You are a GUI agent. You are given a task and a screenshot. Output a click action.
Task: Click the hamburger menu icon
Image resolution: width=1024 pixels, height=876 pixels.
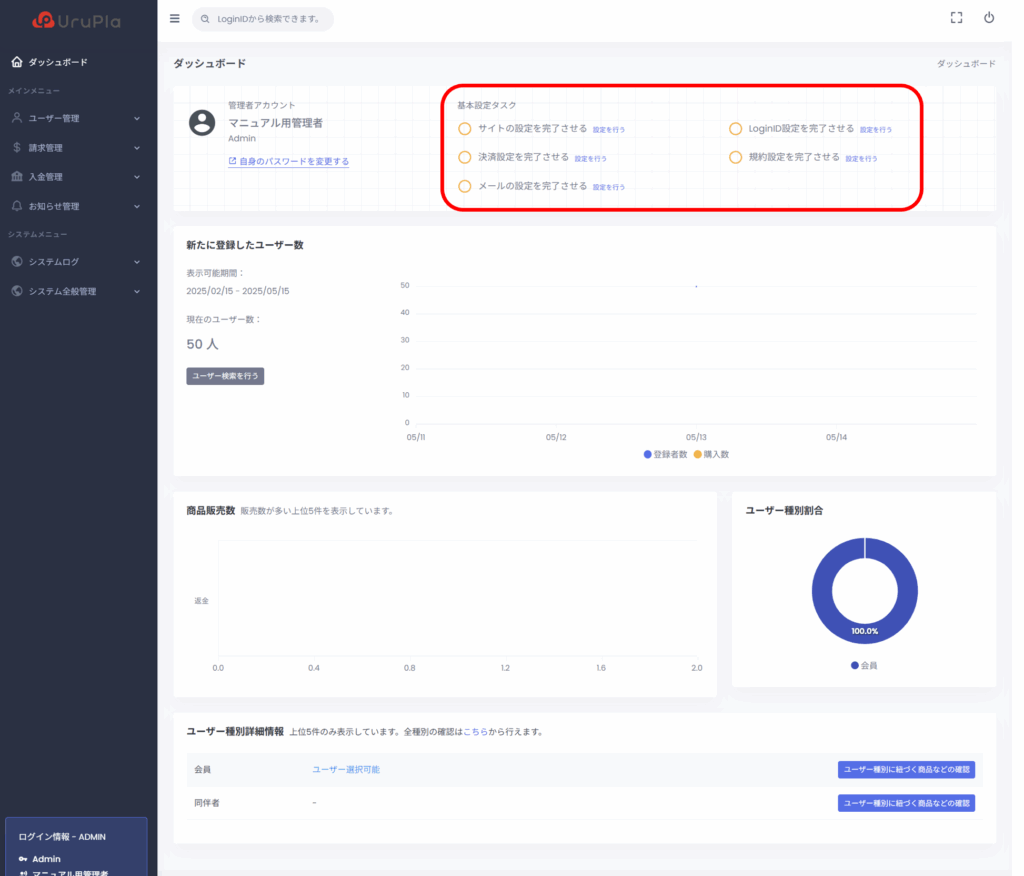pos(175,18)
